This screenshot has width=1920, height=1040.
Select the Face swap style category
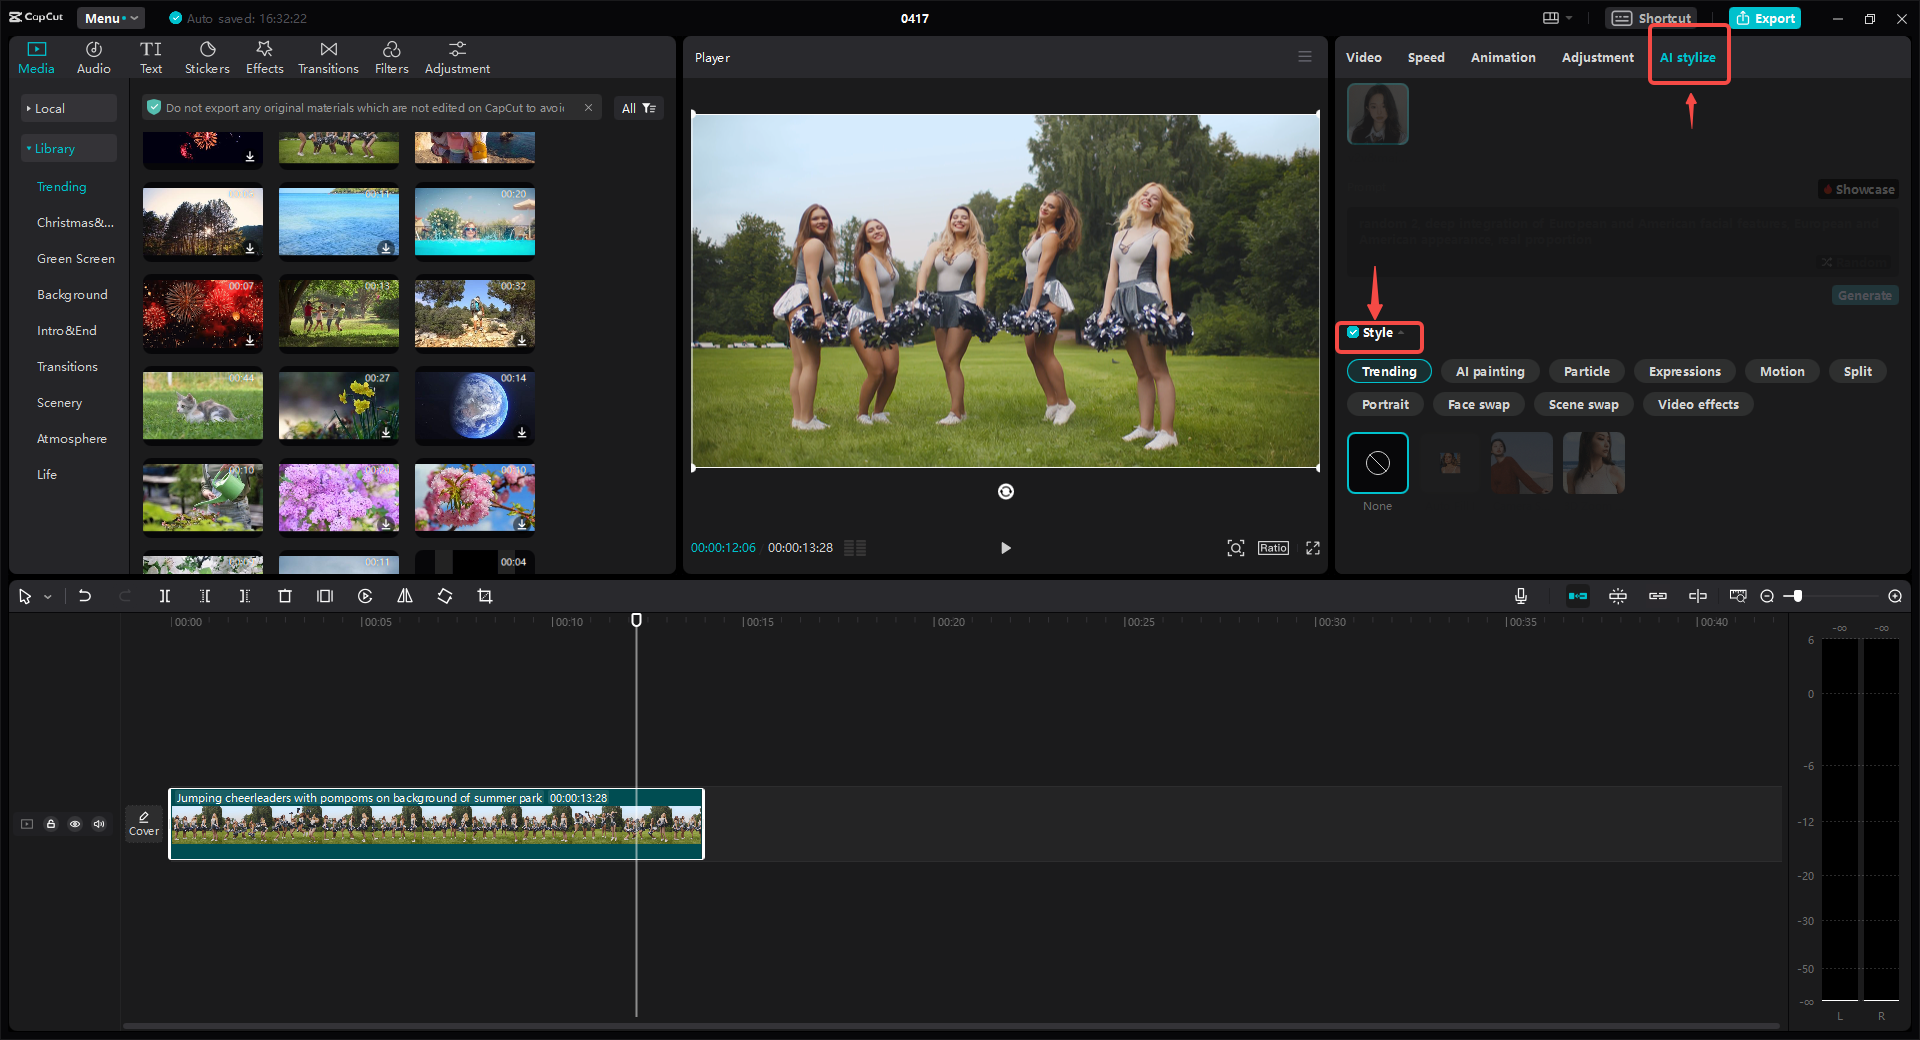pyautogui.click(x=1478, y=404)
